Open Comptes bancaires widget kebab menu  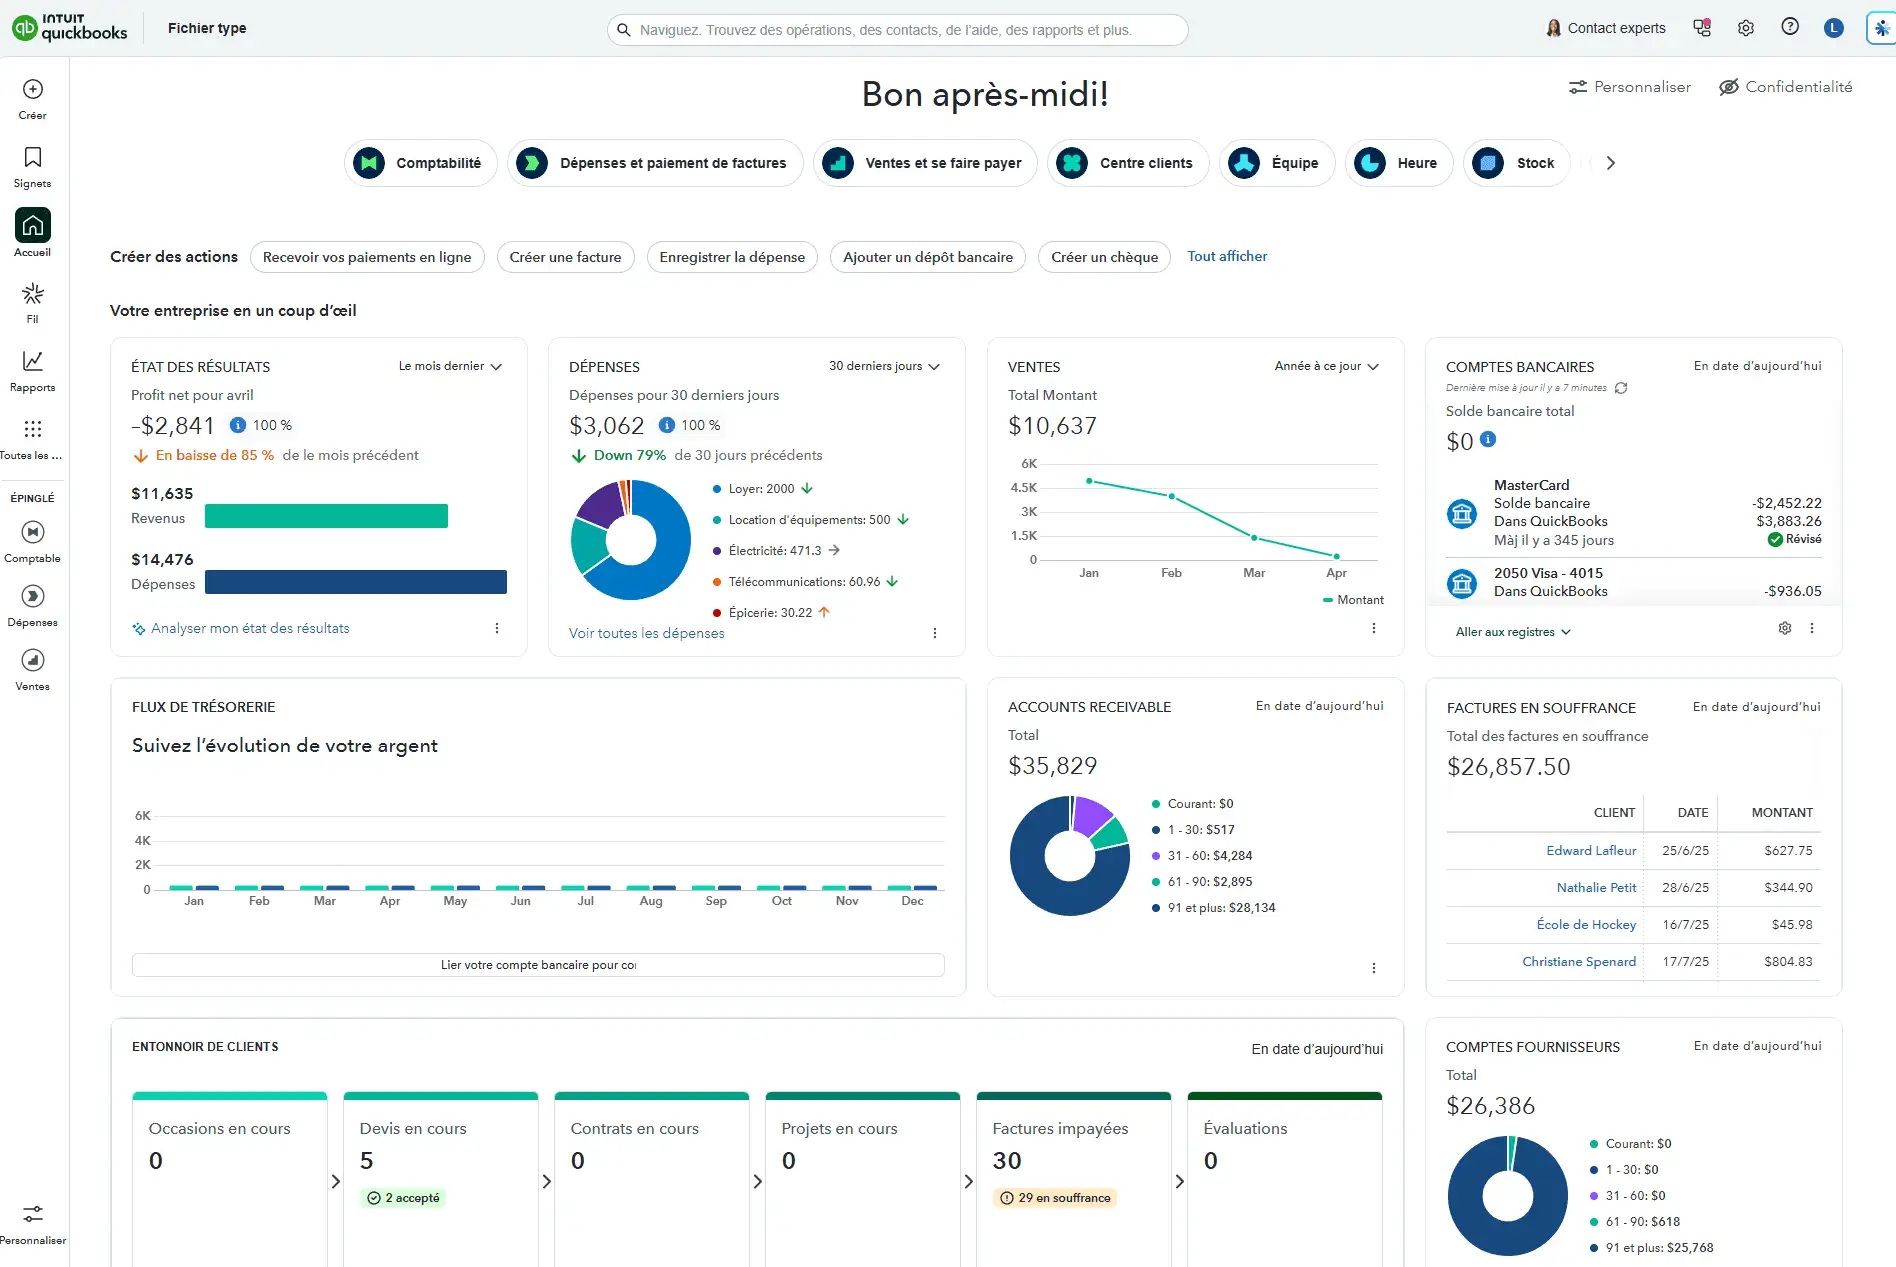tap(1812, 628)
